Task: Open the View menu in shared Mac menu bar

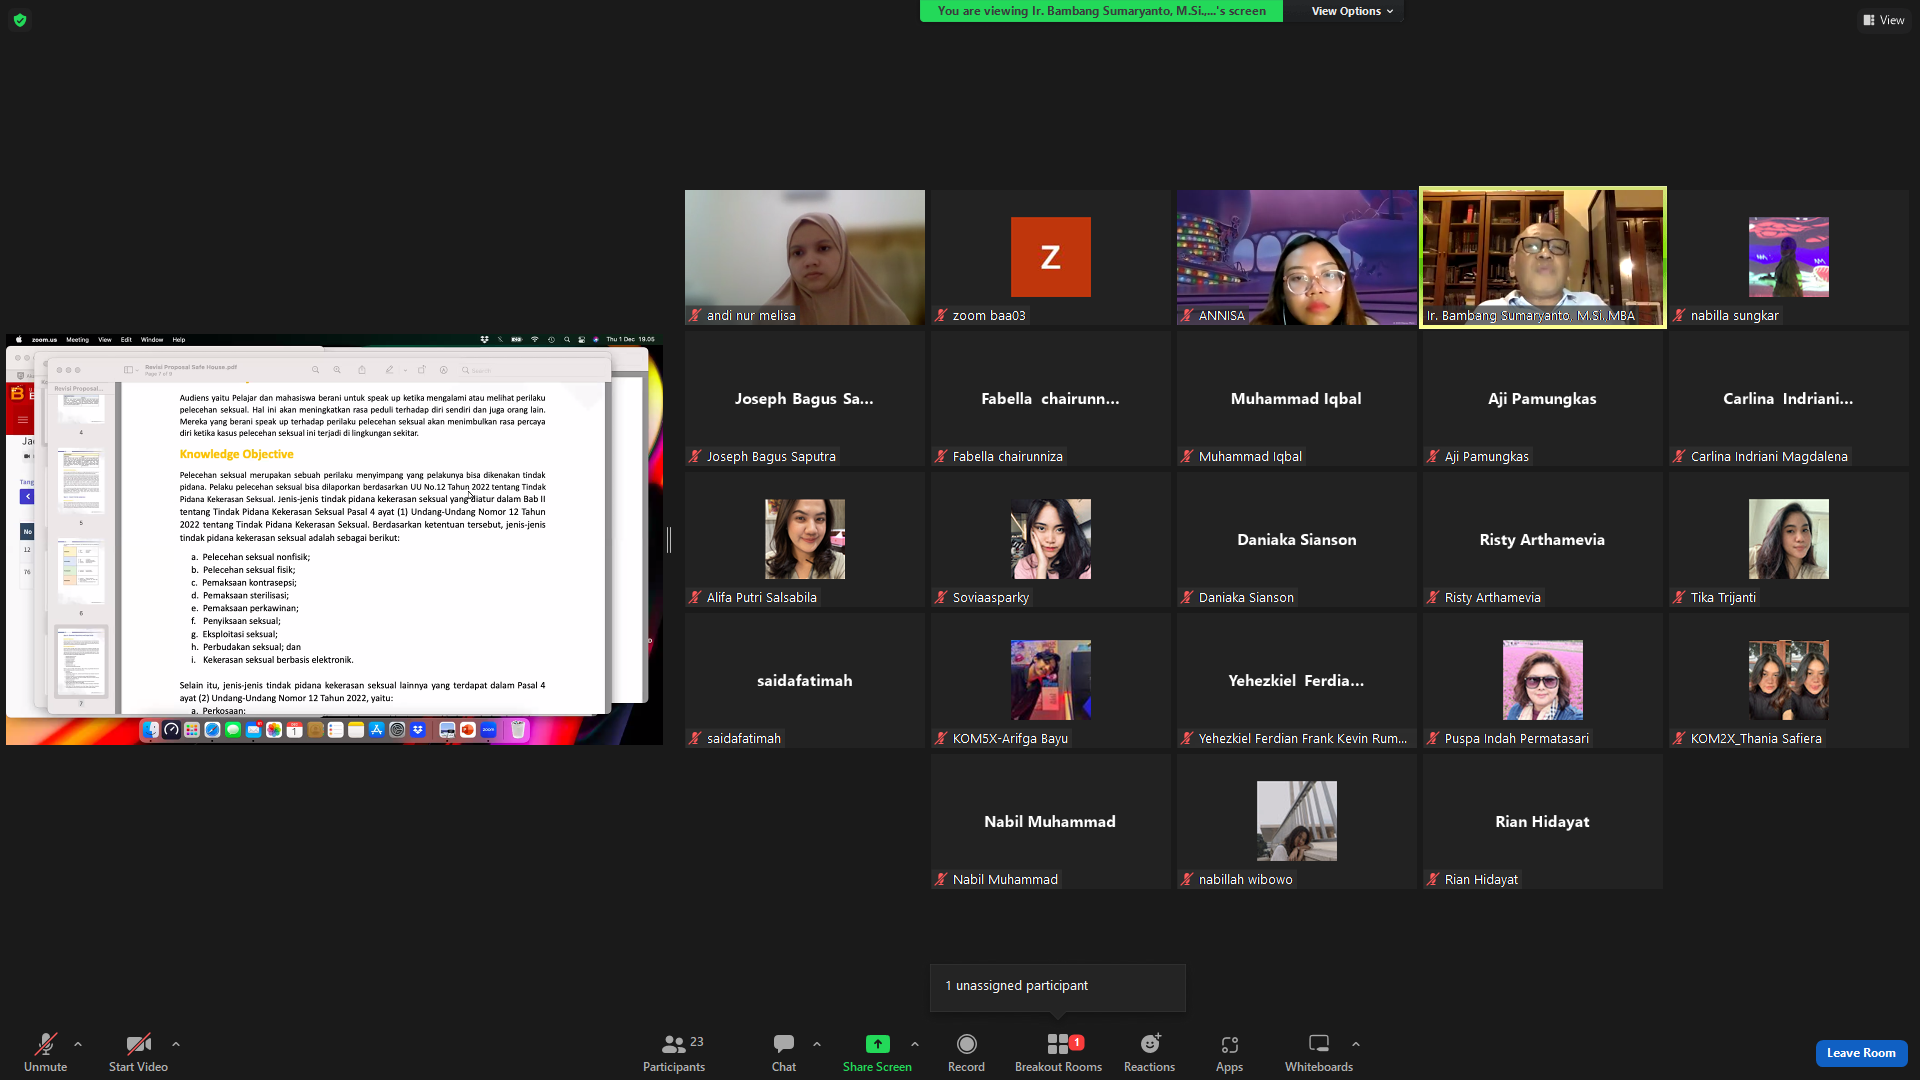Action: point(105,340)
